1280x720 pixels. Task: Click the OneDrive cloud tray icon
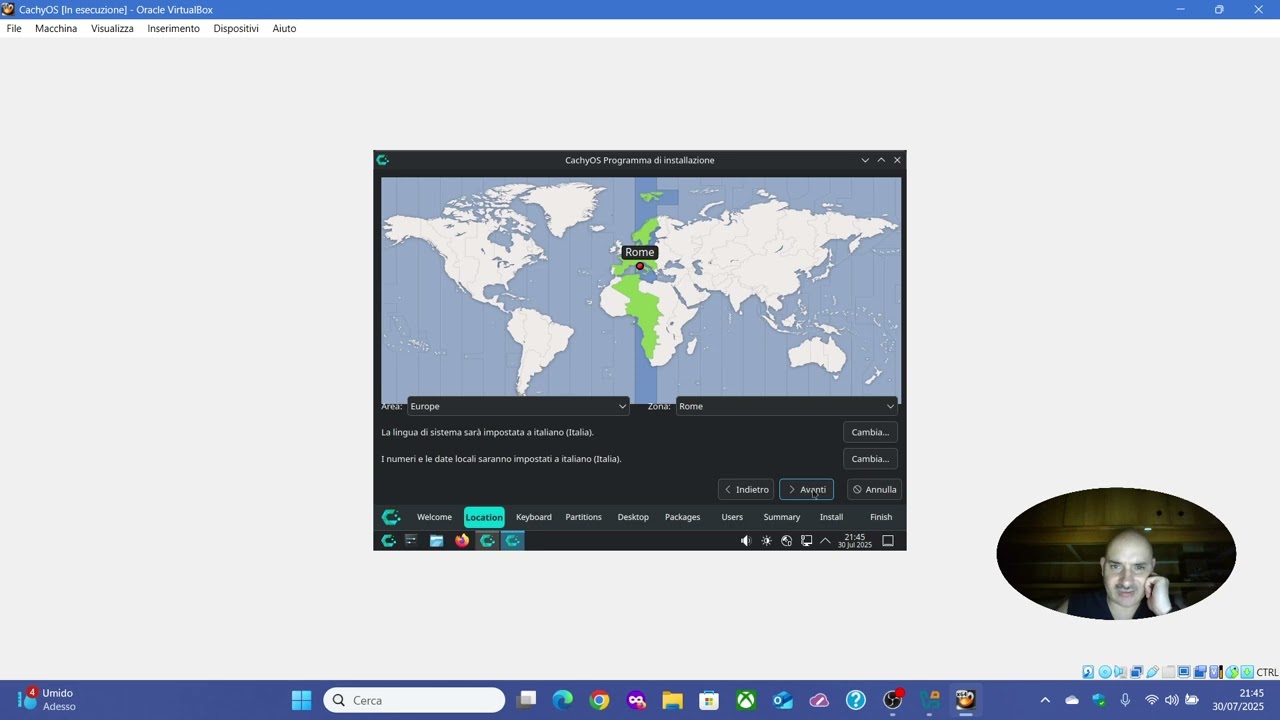point(1072,700)
